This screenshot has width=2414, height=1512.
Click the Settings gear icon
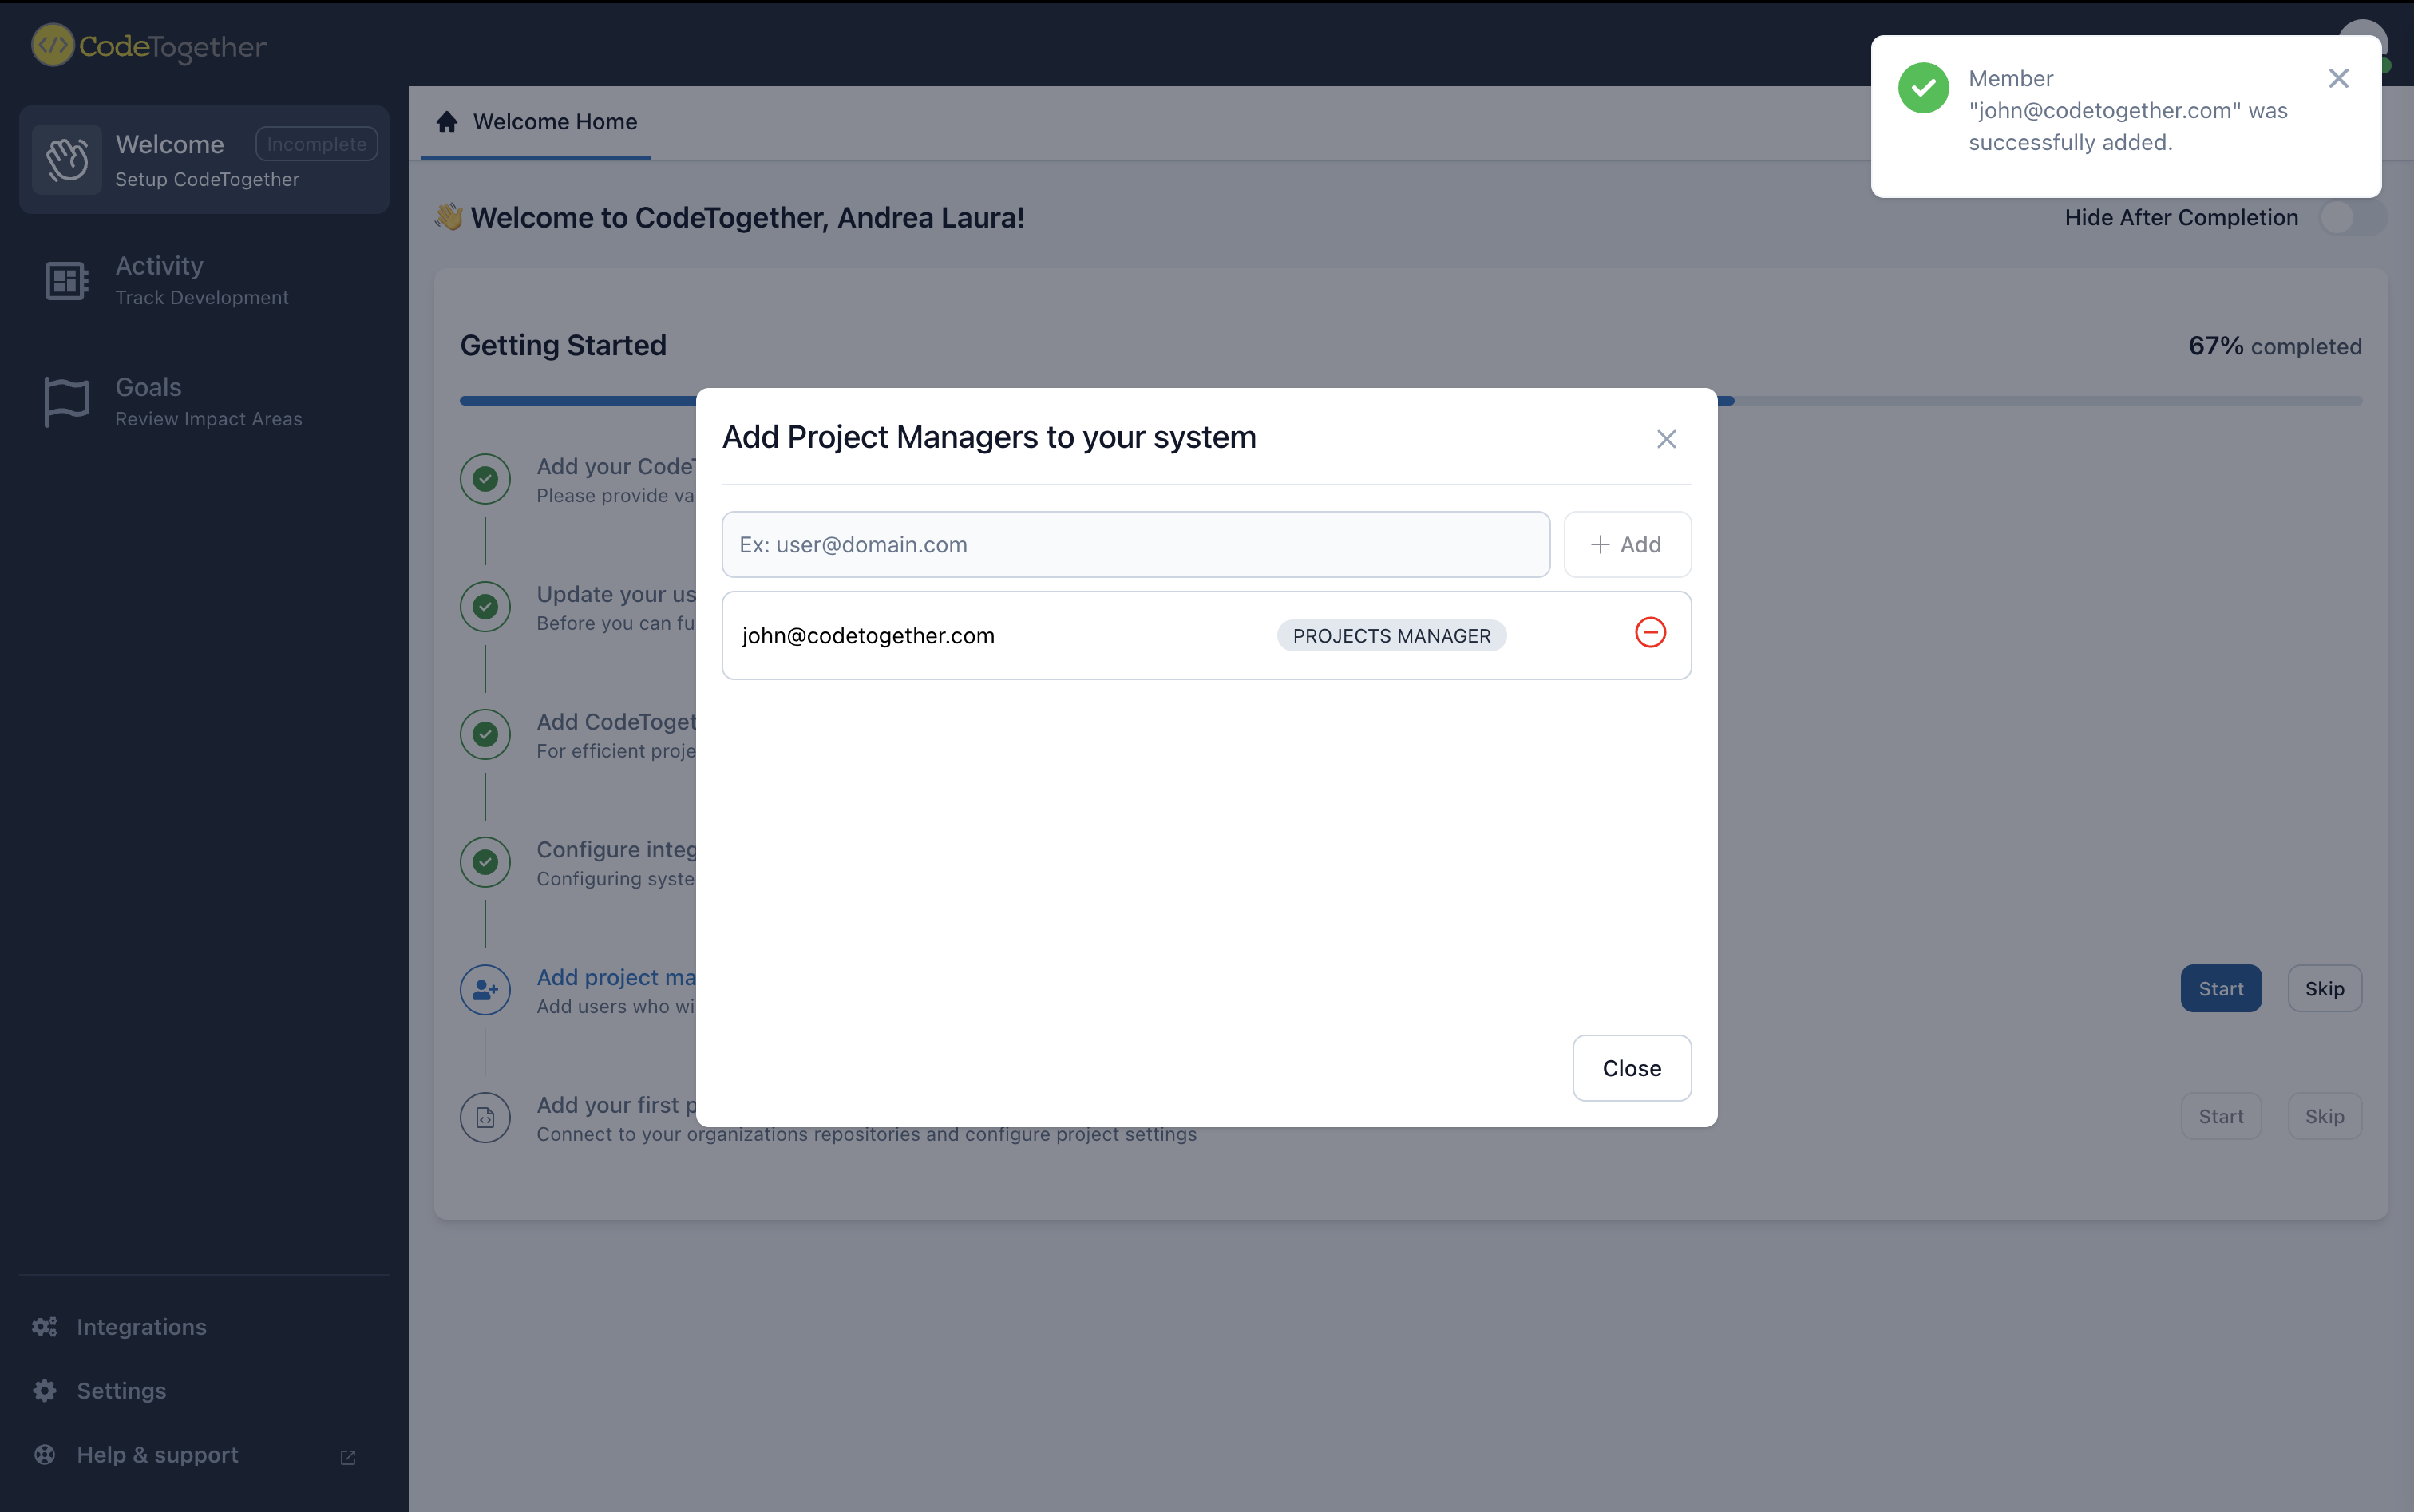tap(45, 1391)
